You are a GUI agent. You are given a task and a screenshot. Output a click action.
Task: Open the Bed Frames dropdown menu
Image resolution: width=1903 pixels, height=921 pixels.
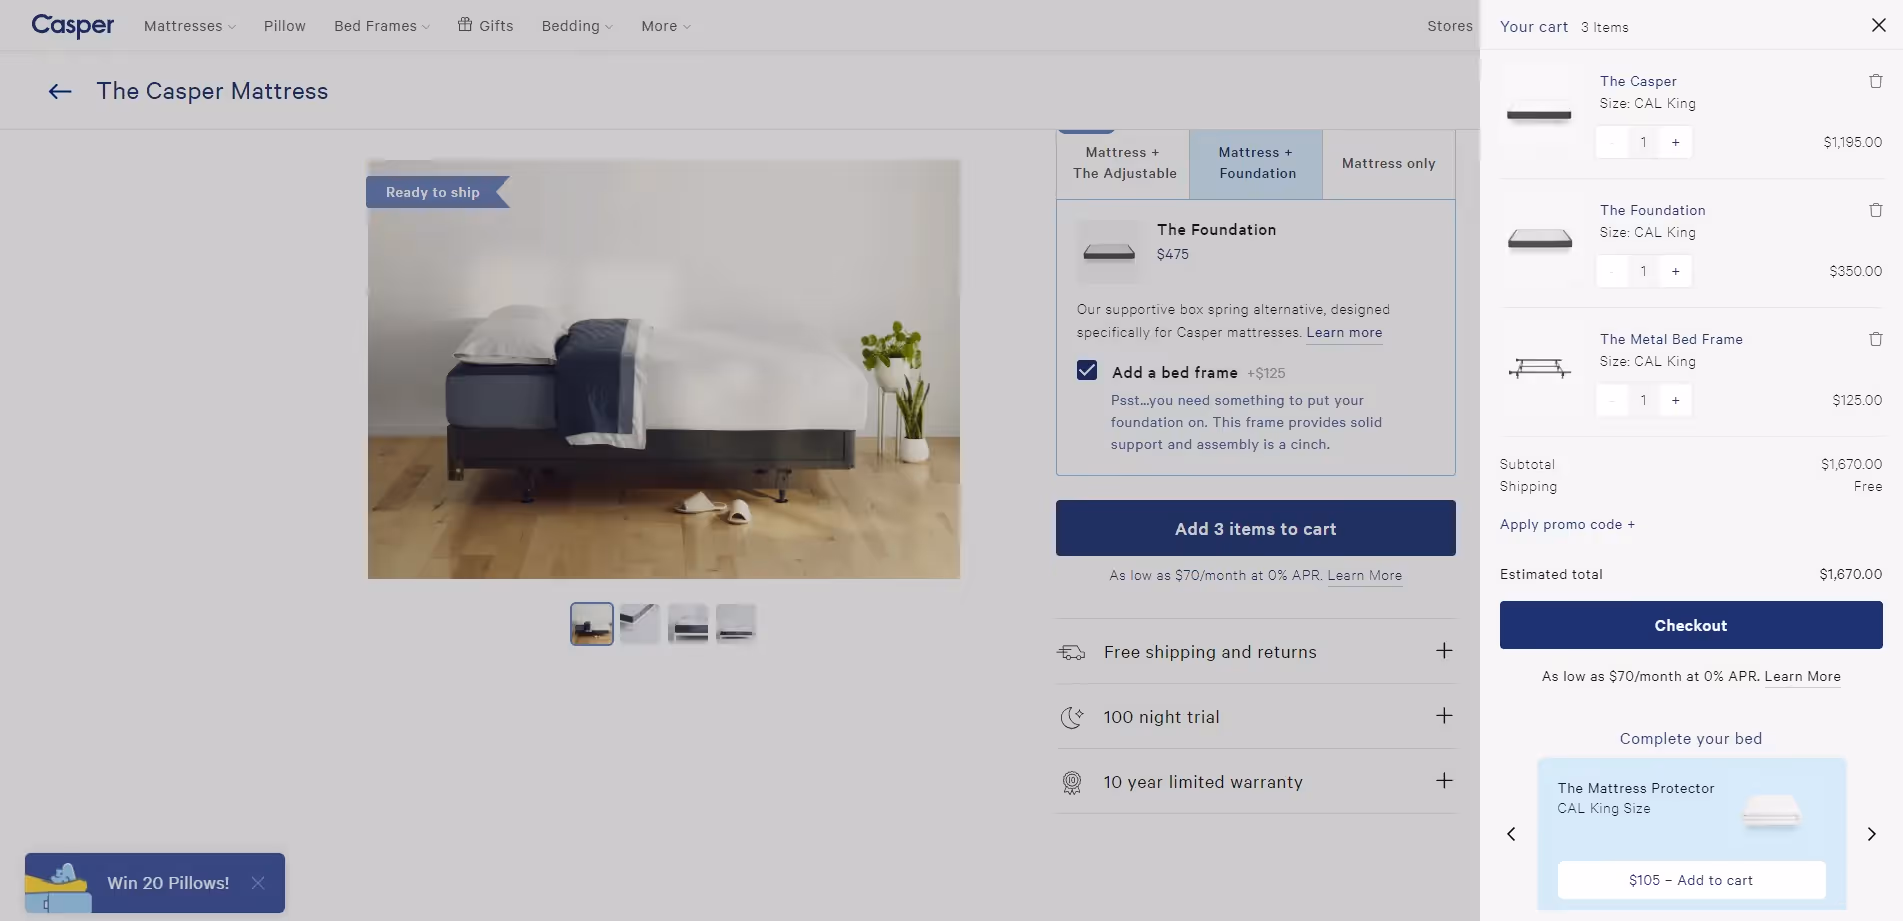(x=382, y=26)
